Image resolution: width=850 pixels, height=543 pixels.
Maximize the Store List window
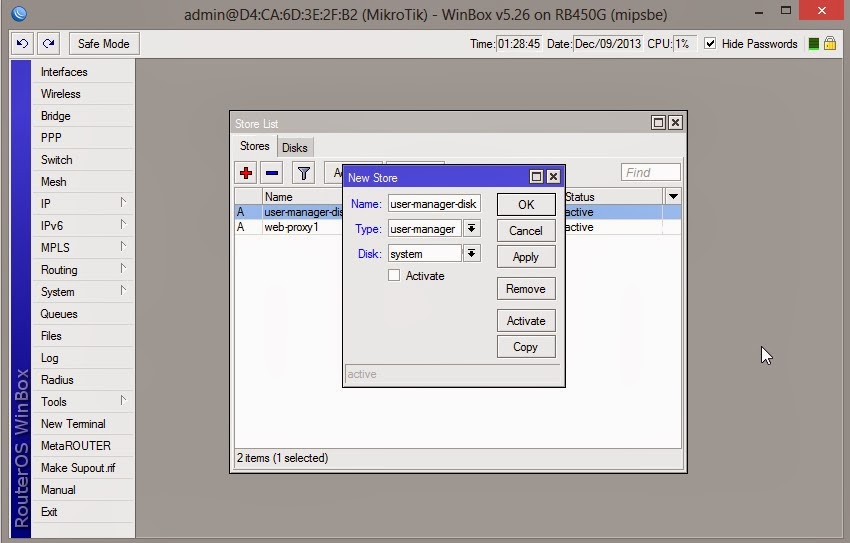(x=658, y=122)
